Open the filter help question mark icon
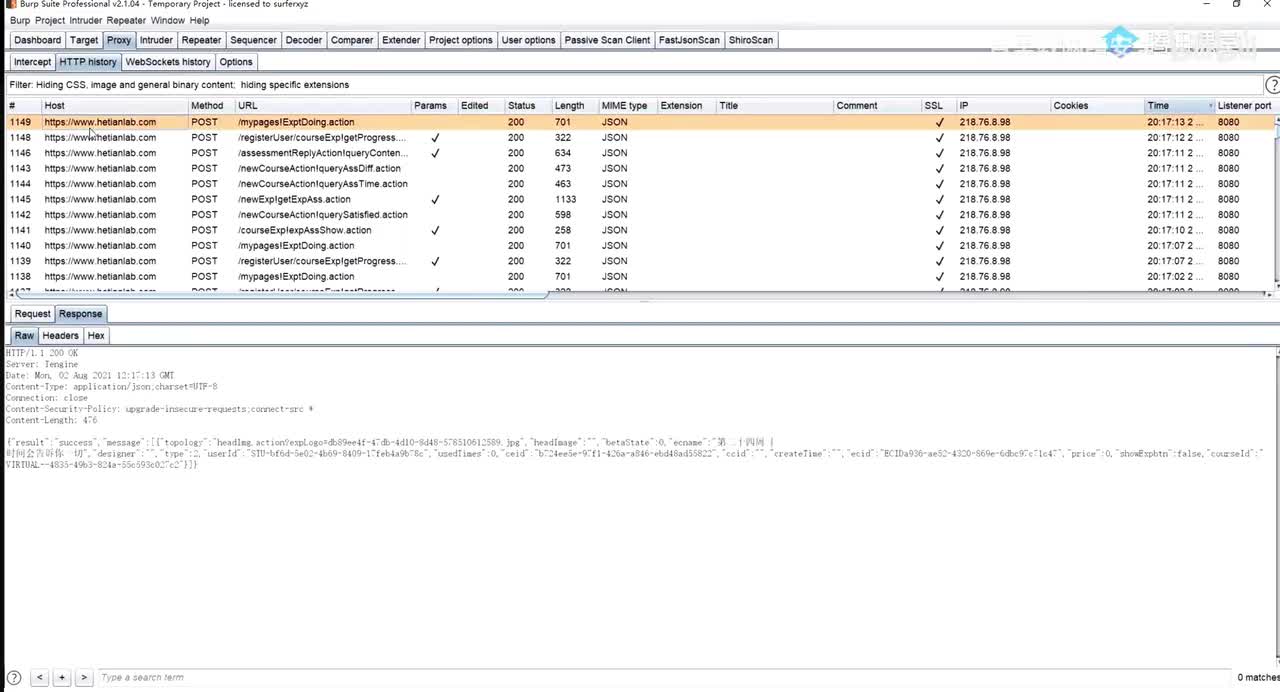 coord(1272,85)
